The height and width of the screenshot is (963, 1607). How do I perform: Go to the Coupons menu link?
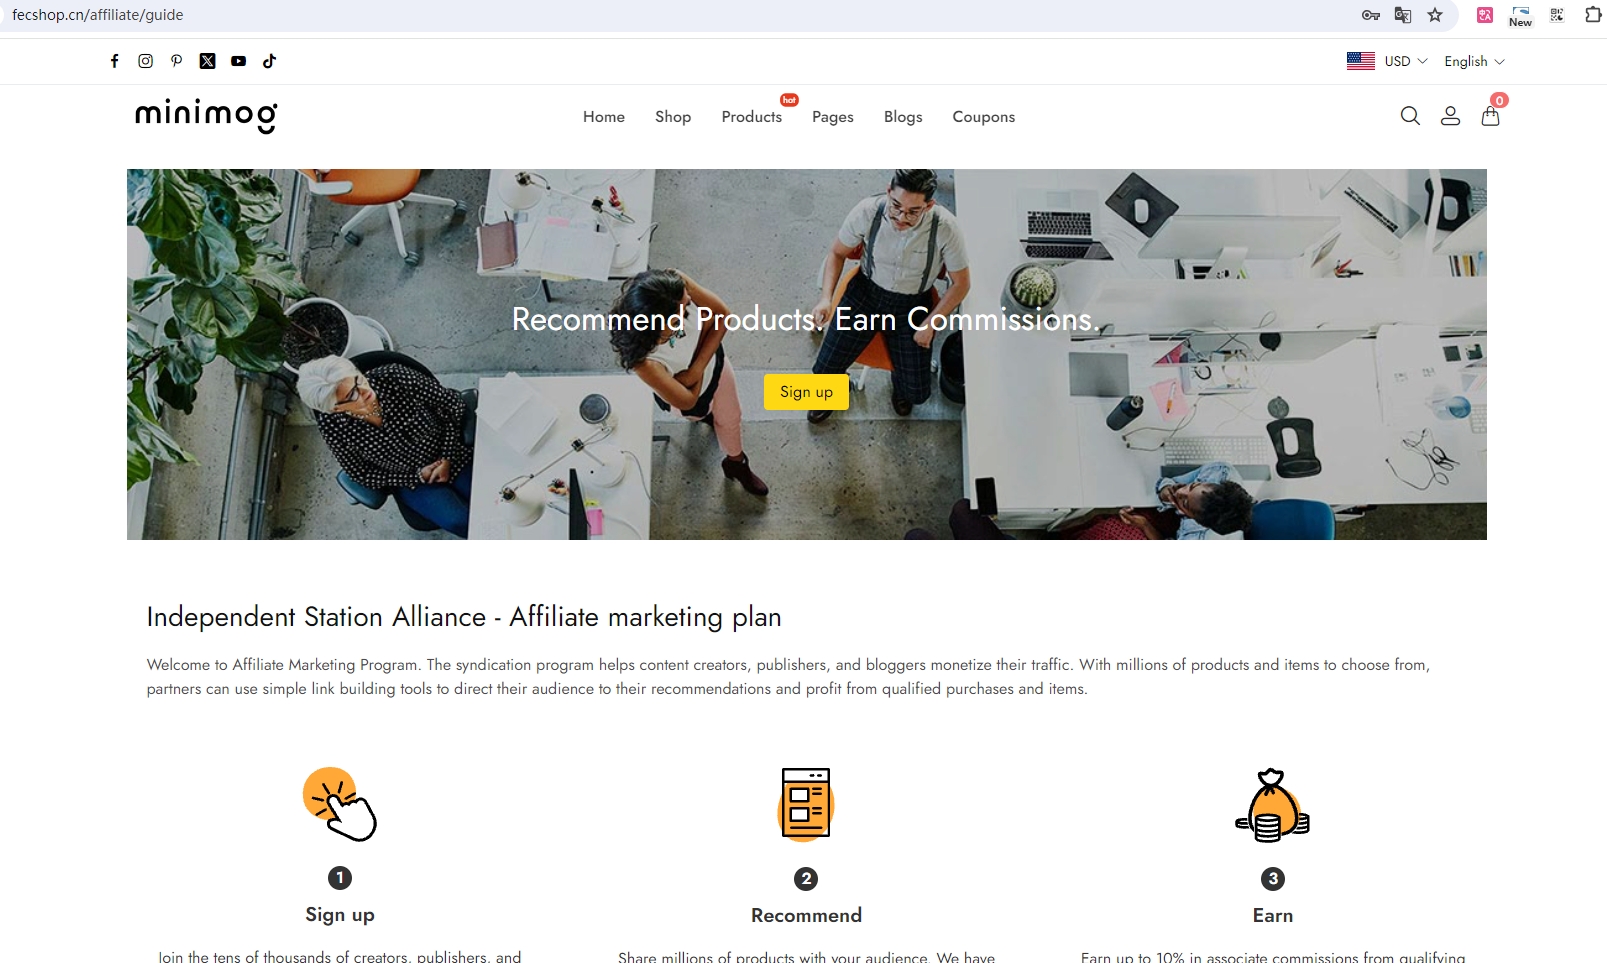(x=984, y=117)
